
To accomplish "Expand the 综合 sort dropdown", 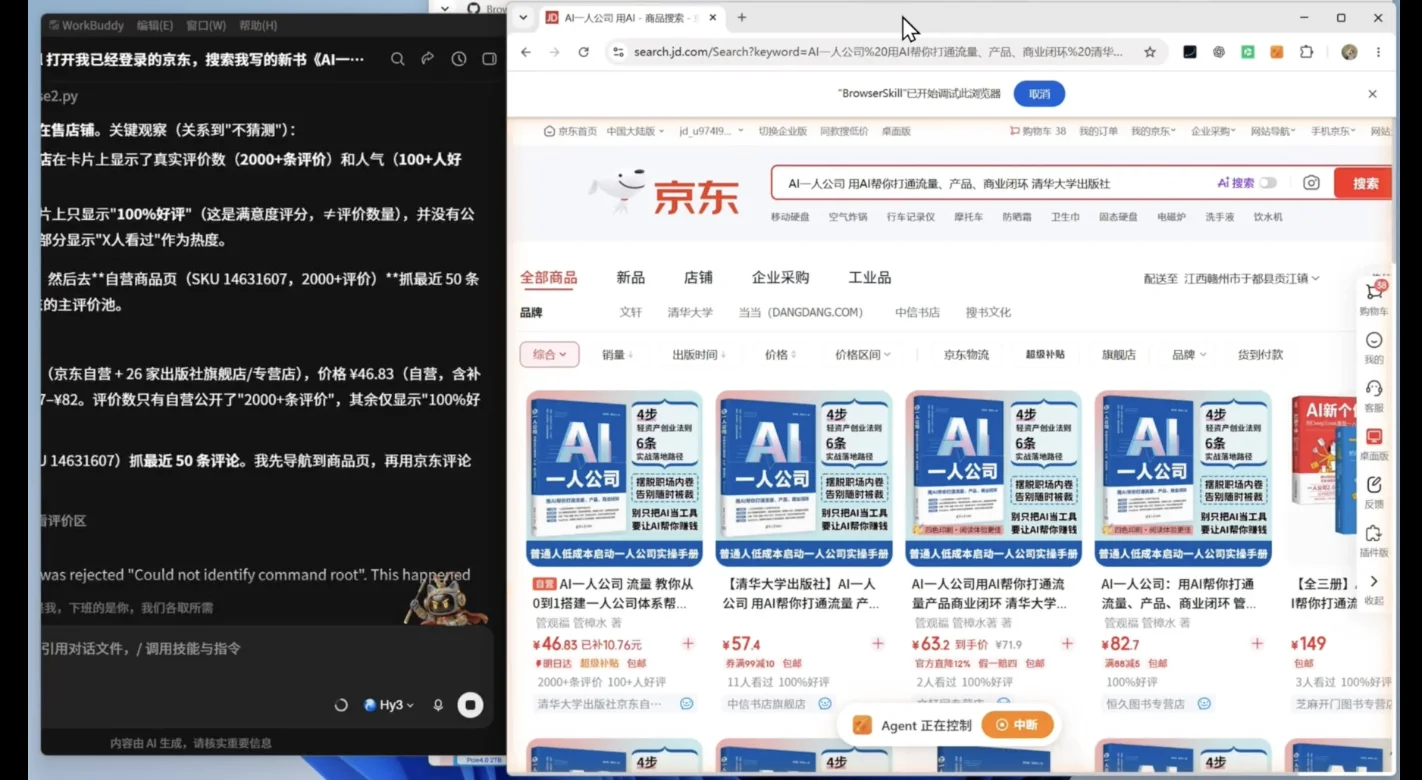I will point(549,354).
